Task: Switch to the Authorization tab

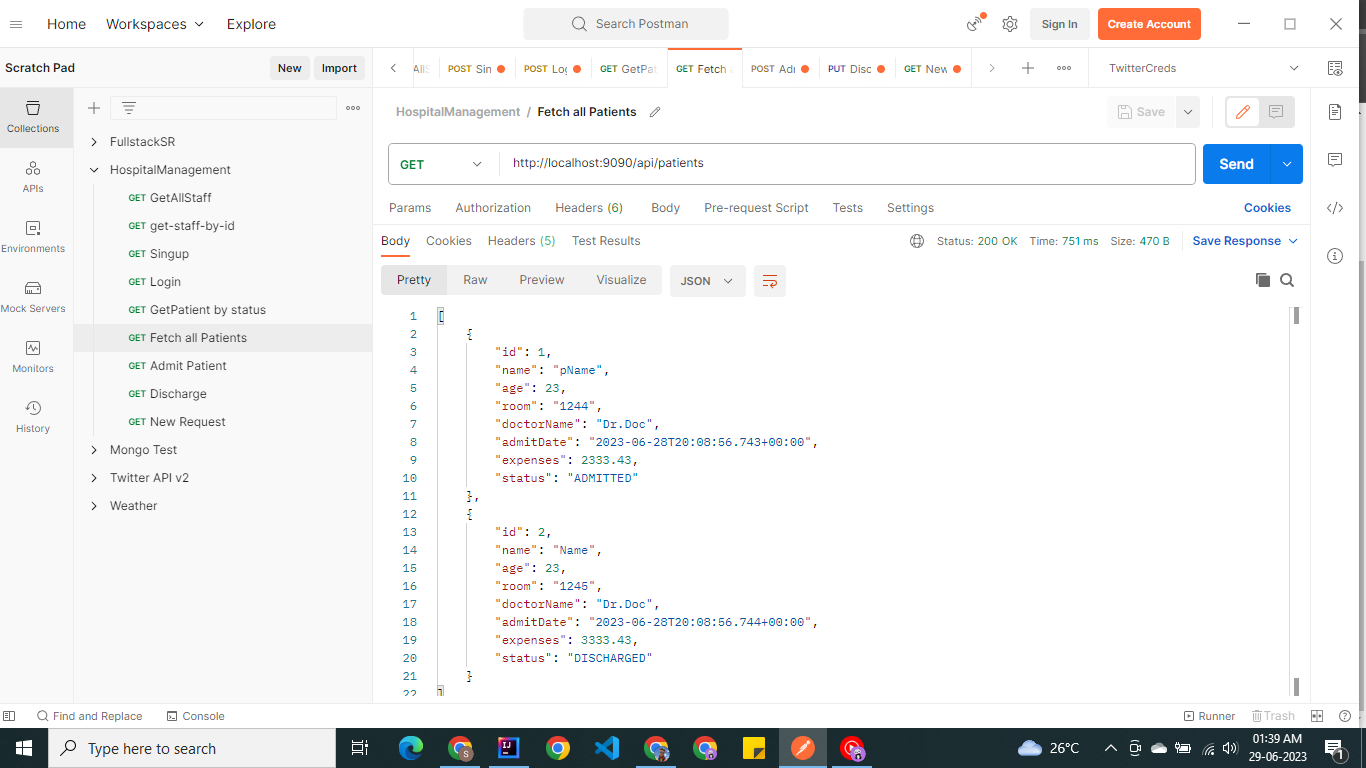Action: tap(493, 208)
